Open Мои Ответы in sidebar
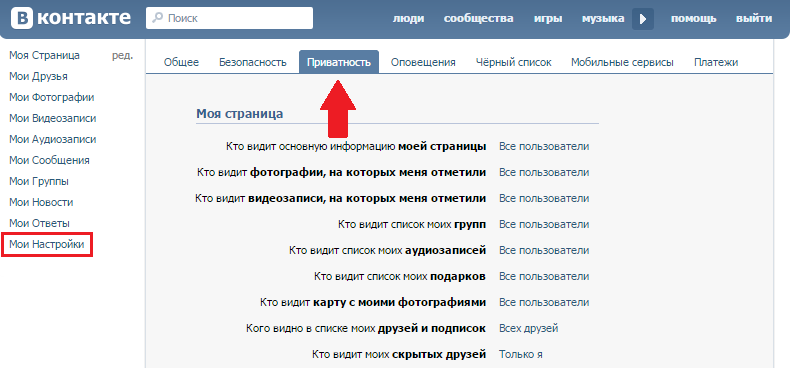This screenshot has width=791, height=368. pyautogui.click(x=39, y=223)
